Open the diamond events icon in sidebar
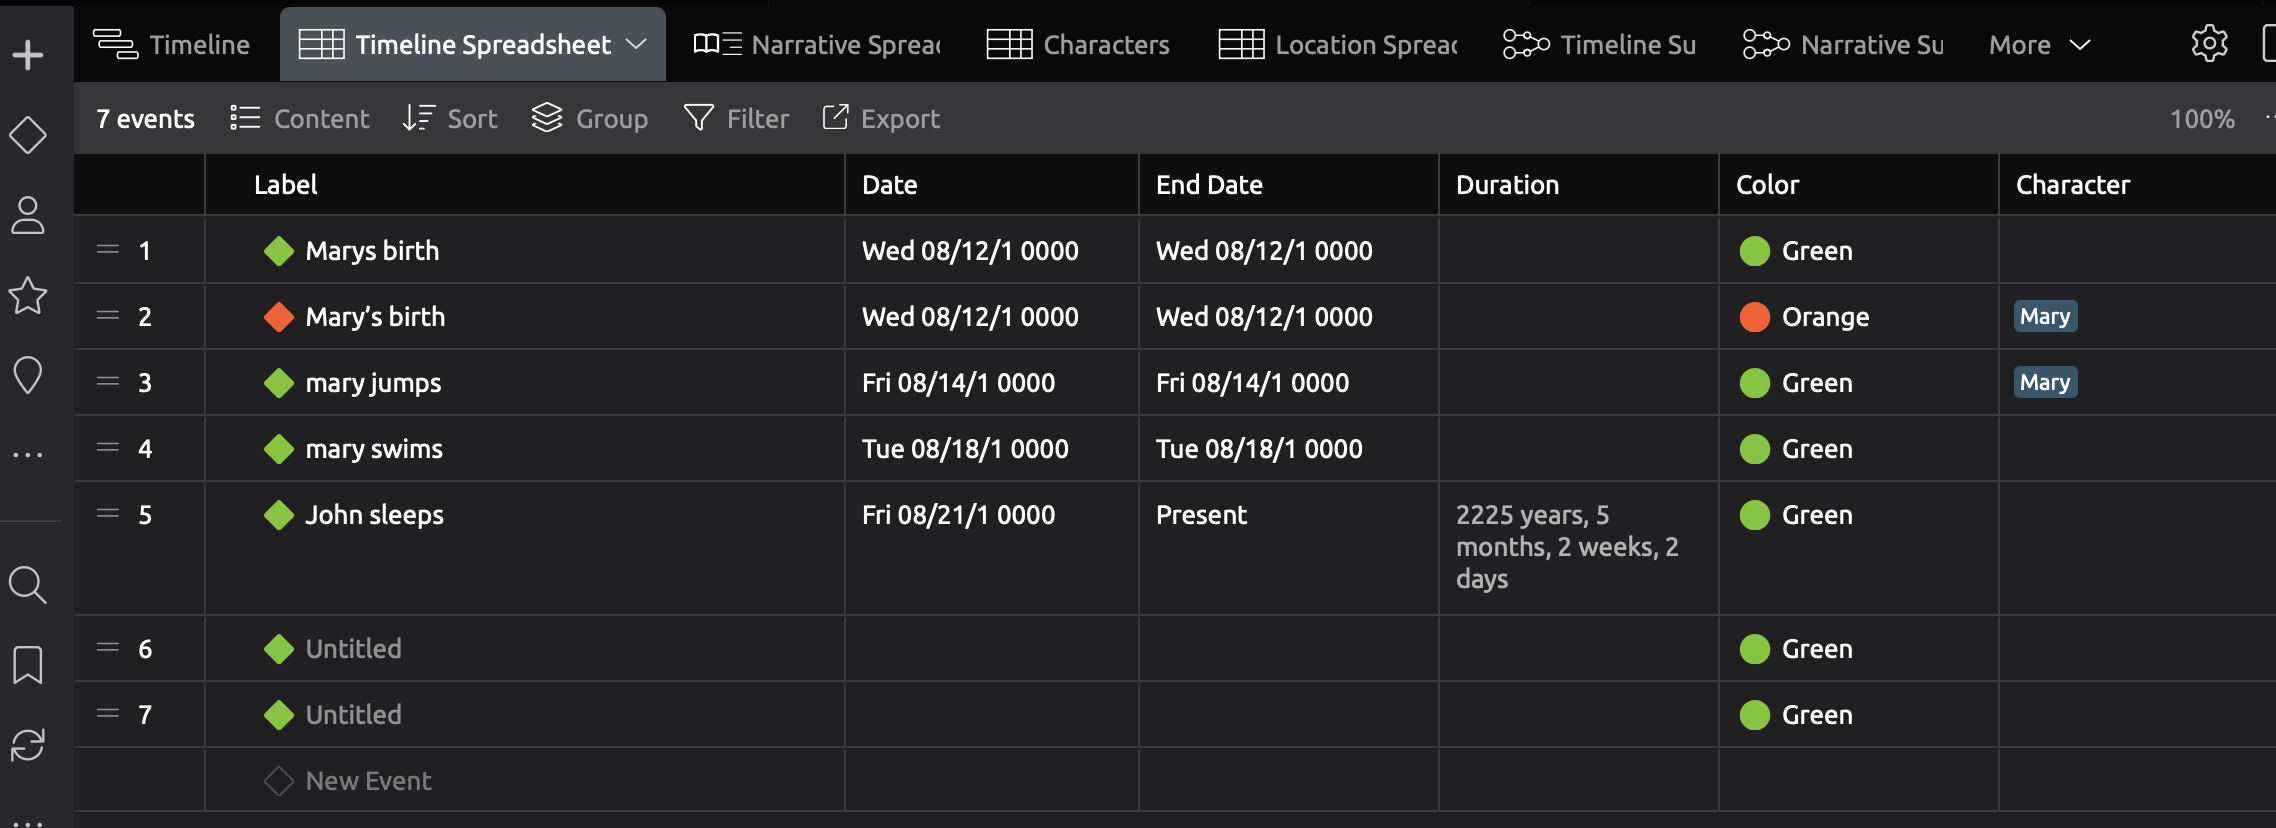Image resolution: width=2276 pixels, height=828 pixels. pyautogui.click(x=28, y=135)
